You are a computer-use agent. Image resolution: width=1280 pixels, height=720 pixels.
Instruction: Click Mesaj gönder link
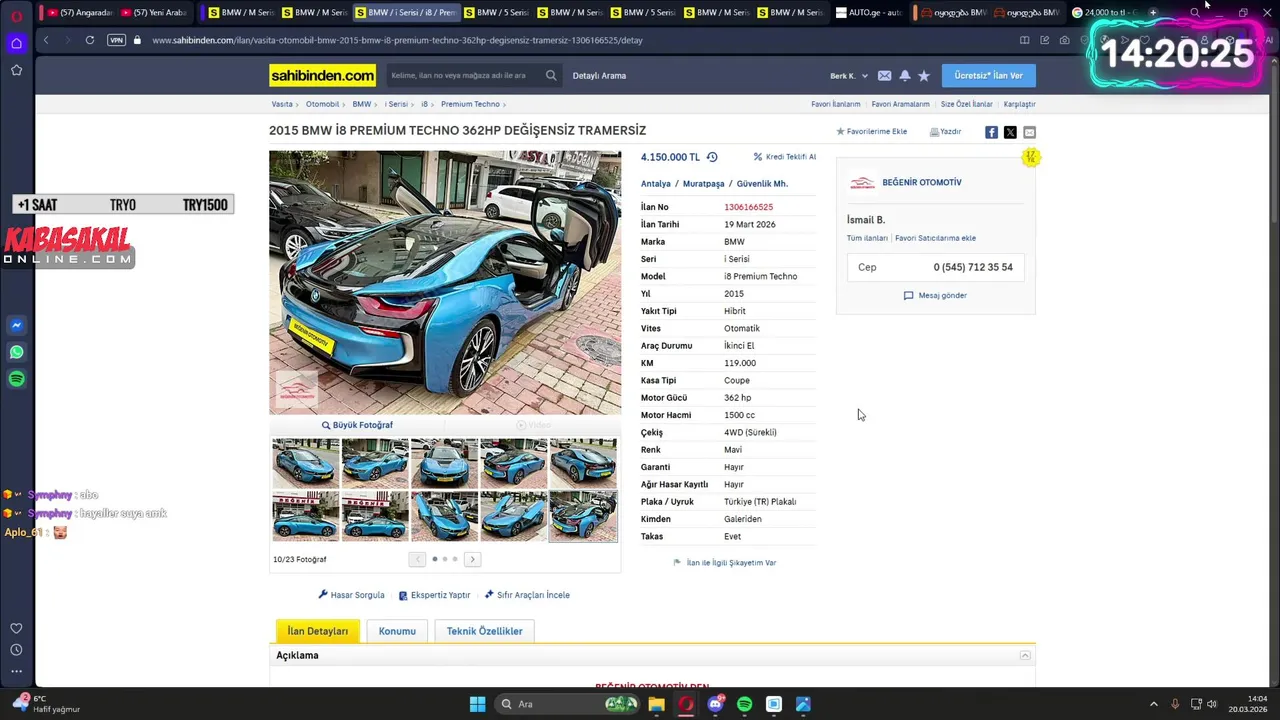tap(935, 296)
